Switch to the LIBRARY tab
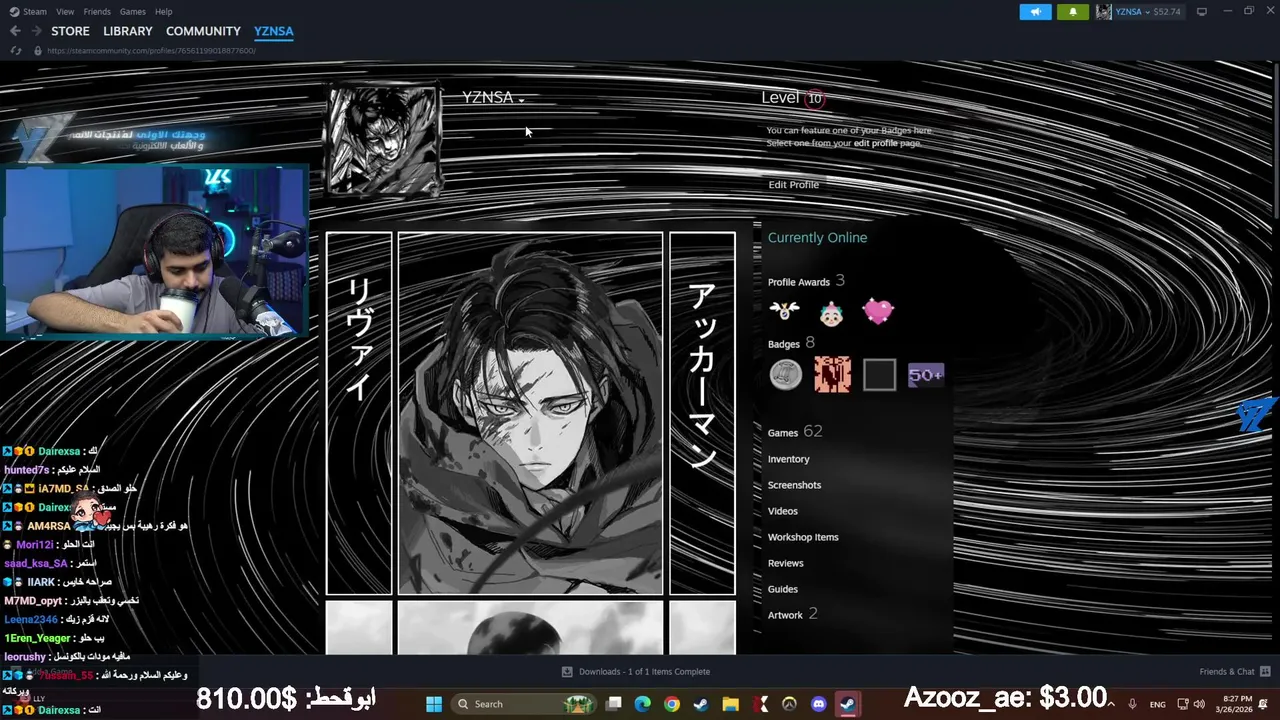1280x720 pixels. coord(128,31)
